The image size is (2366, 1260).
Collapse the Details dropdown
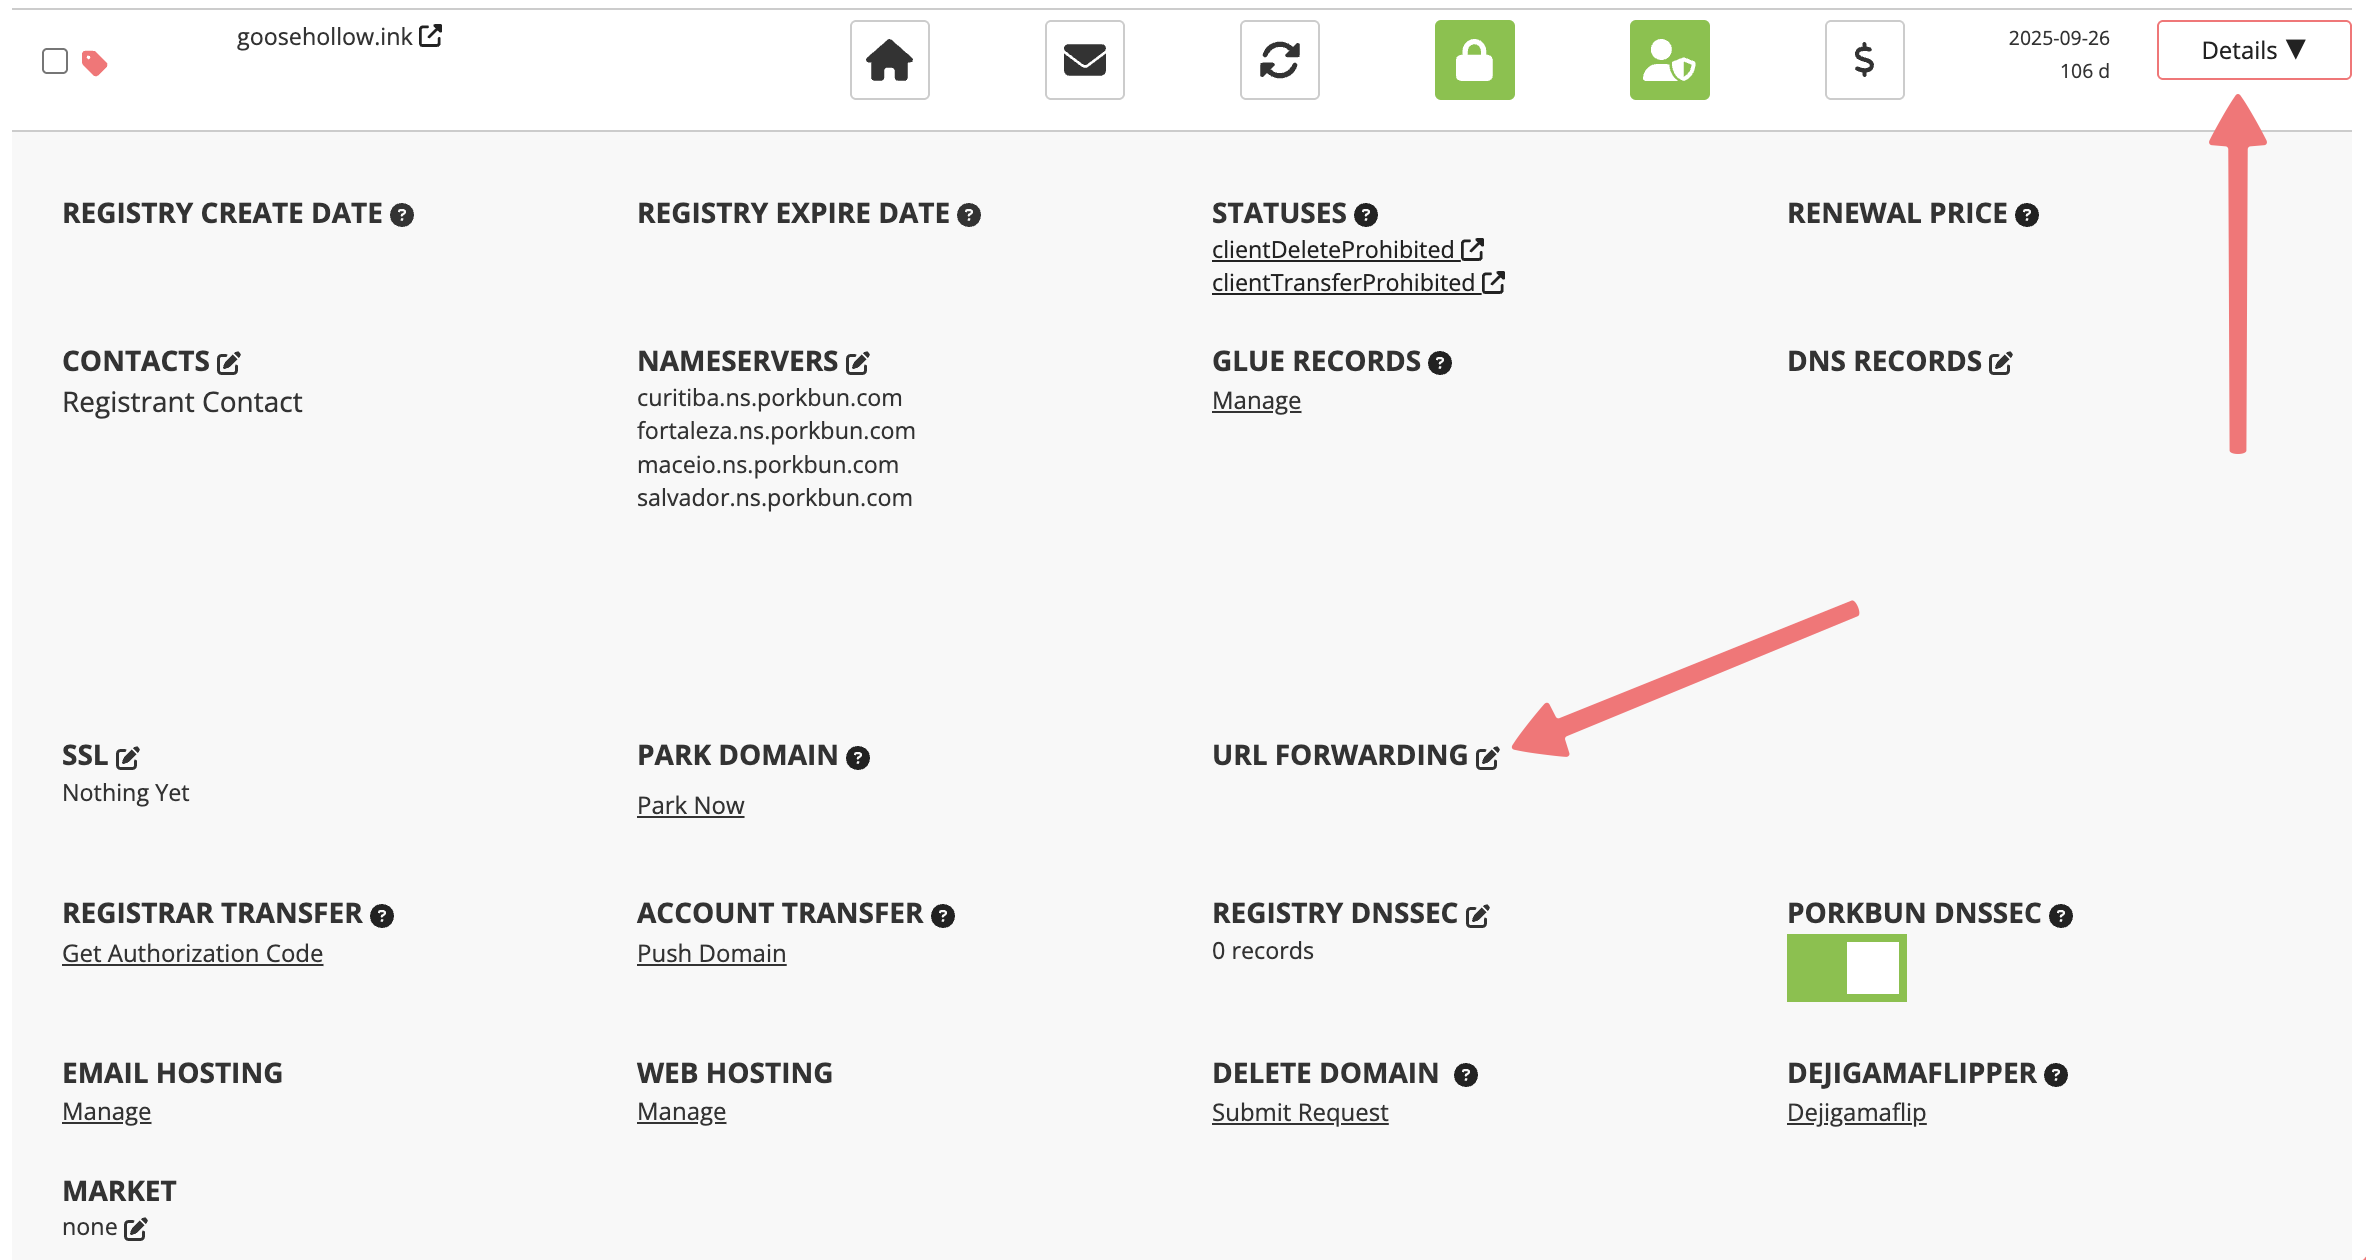(x=2253, y=50)
